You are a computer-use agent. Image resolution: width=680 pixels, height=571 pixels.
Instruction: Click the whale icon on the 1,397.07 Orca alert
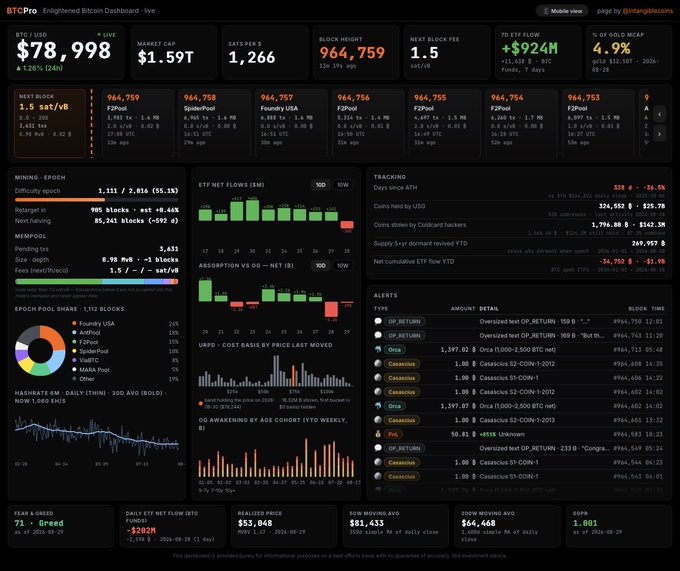pyautogui.click(x=378, y=406)
